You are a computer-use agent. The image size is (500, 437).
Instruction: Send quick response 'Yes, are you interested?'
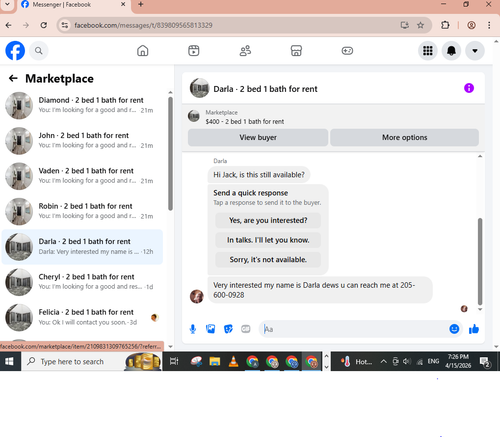click(268, 220)
